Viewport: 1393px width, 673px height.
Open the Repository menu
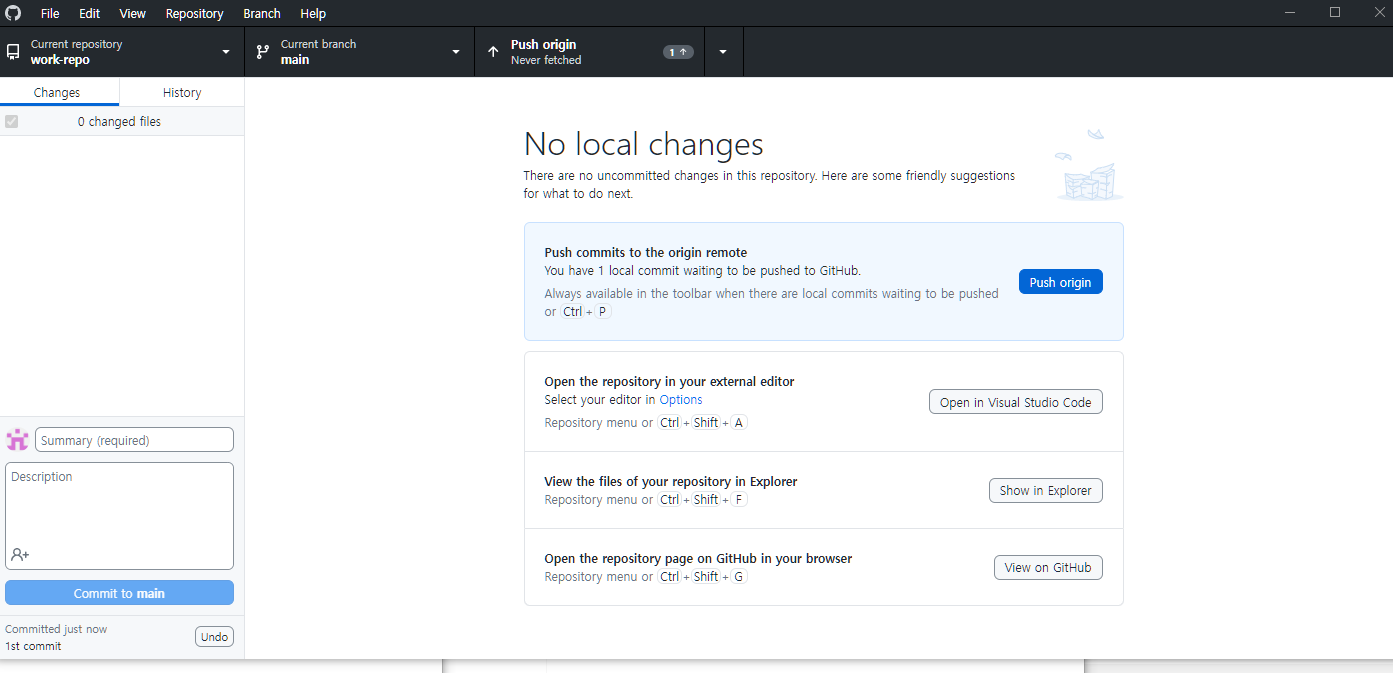click(194, 13)
